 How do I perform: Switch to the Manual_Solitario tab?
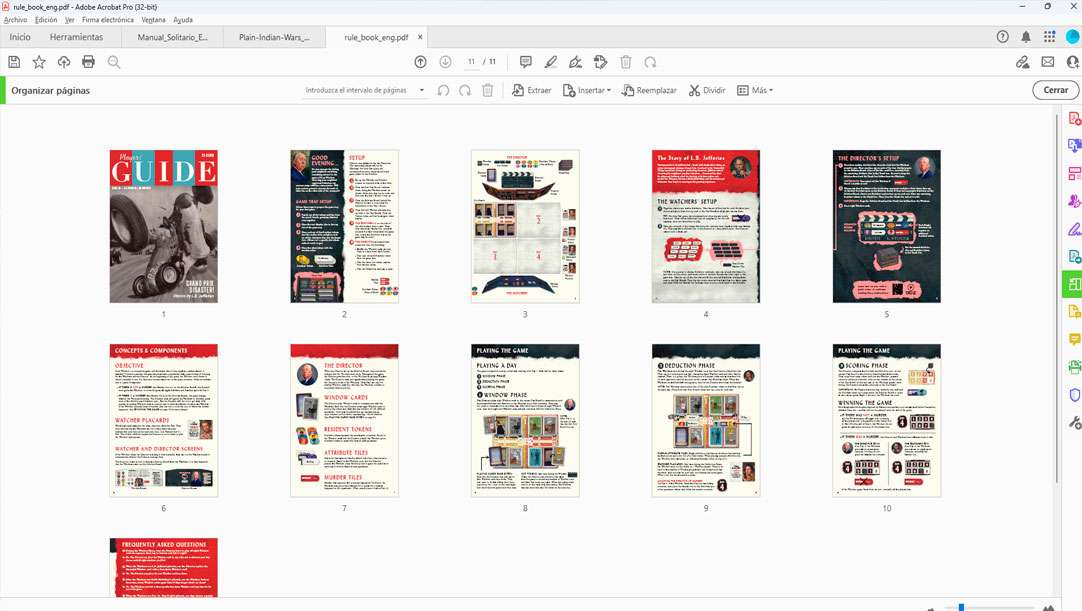172,37
